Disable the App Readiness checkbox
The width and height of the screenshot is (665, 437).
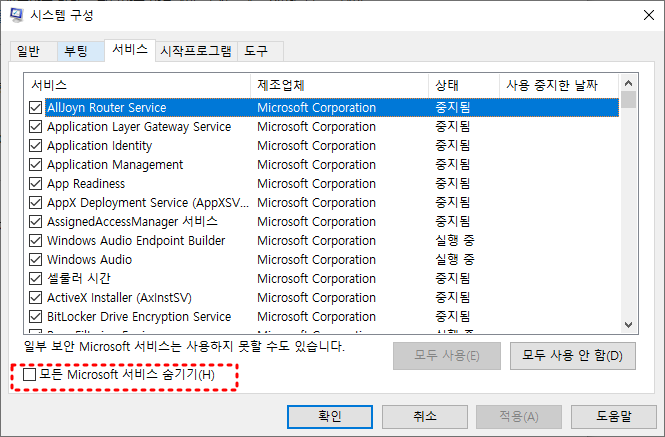tap(36, 183)
